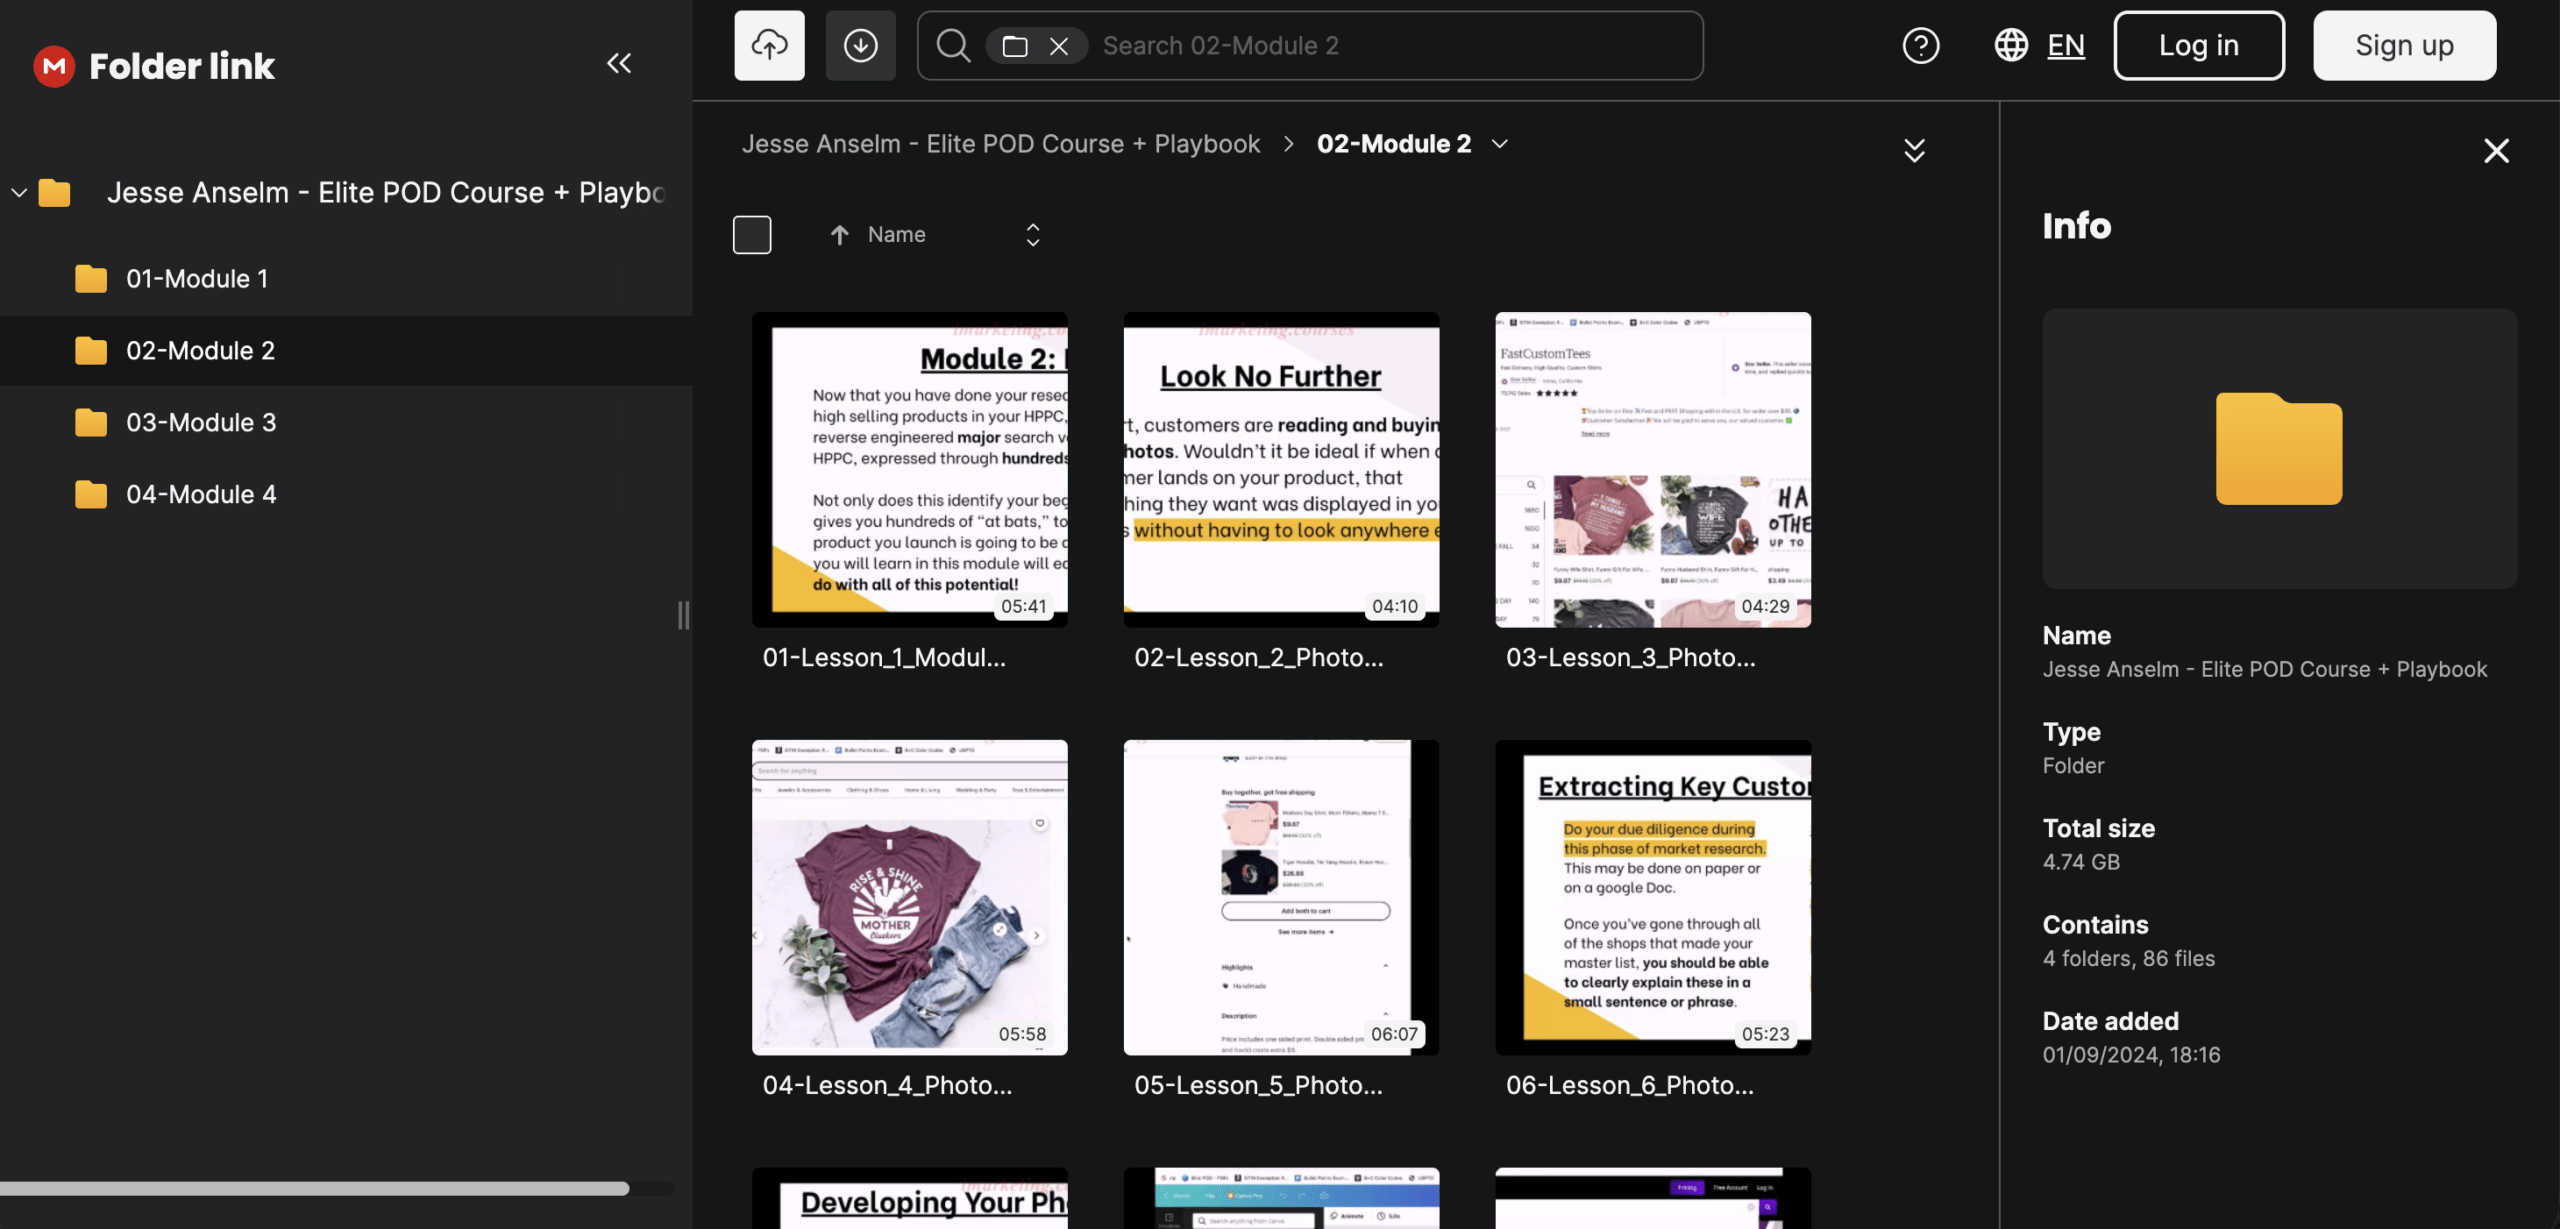Click the download circle icon

(860, 46)
